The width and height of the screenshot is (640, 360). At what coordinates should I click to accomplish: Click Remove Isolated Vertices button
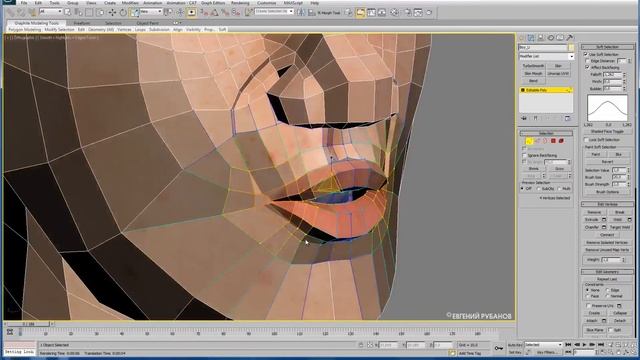607,242
